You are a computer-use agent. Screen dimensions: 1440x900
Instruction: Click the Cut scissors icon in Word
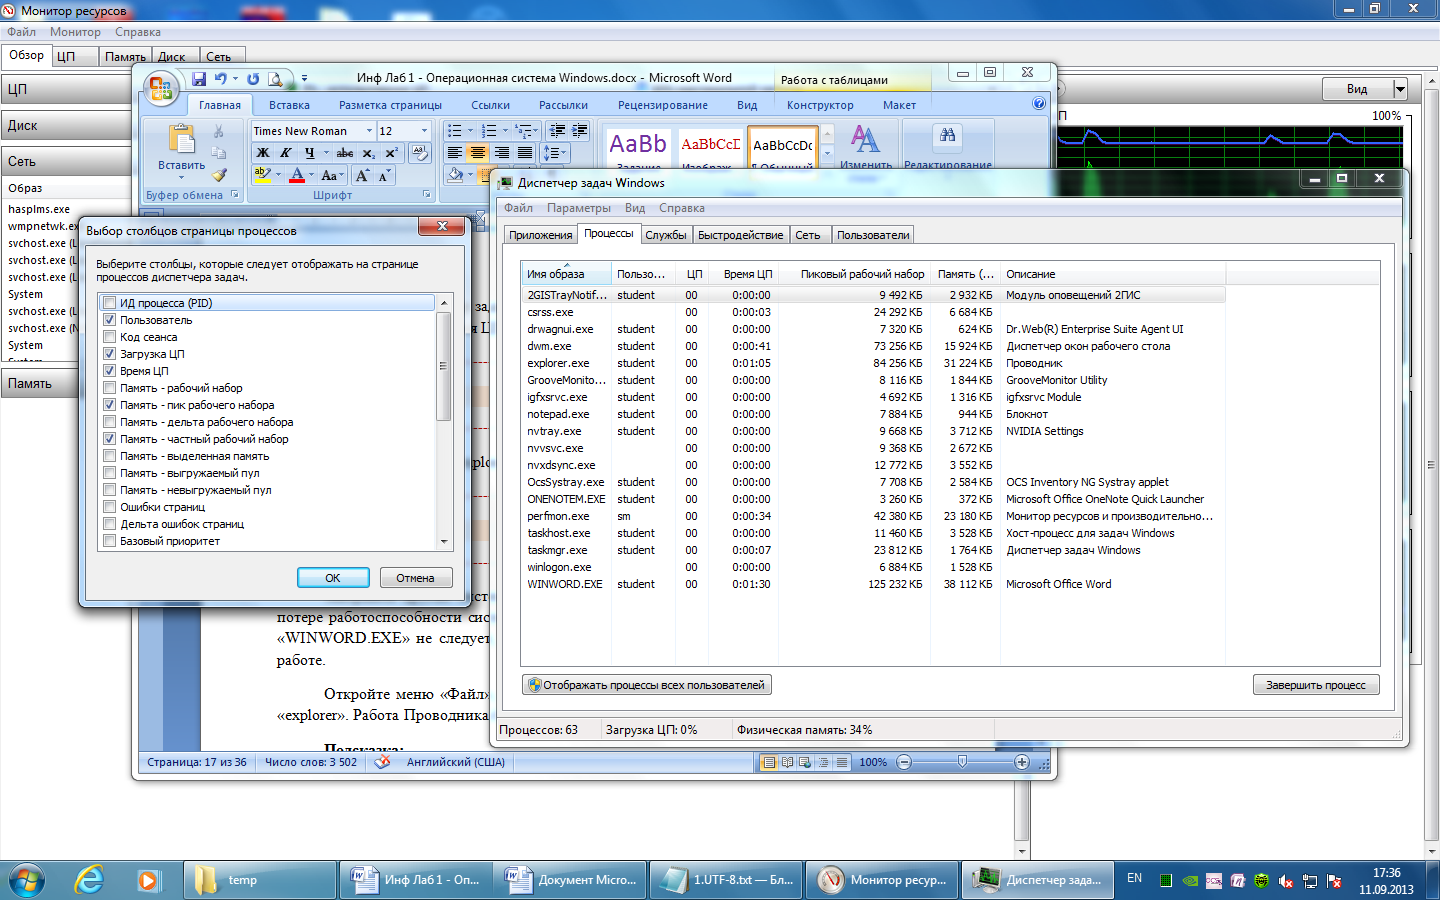(x=219, y=132)
